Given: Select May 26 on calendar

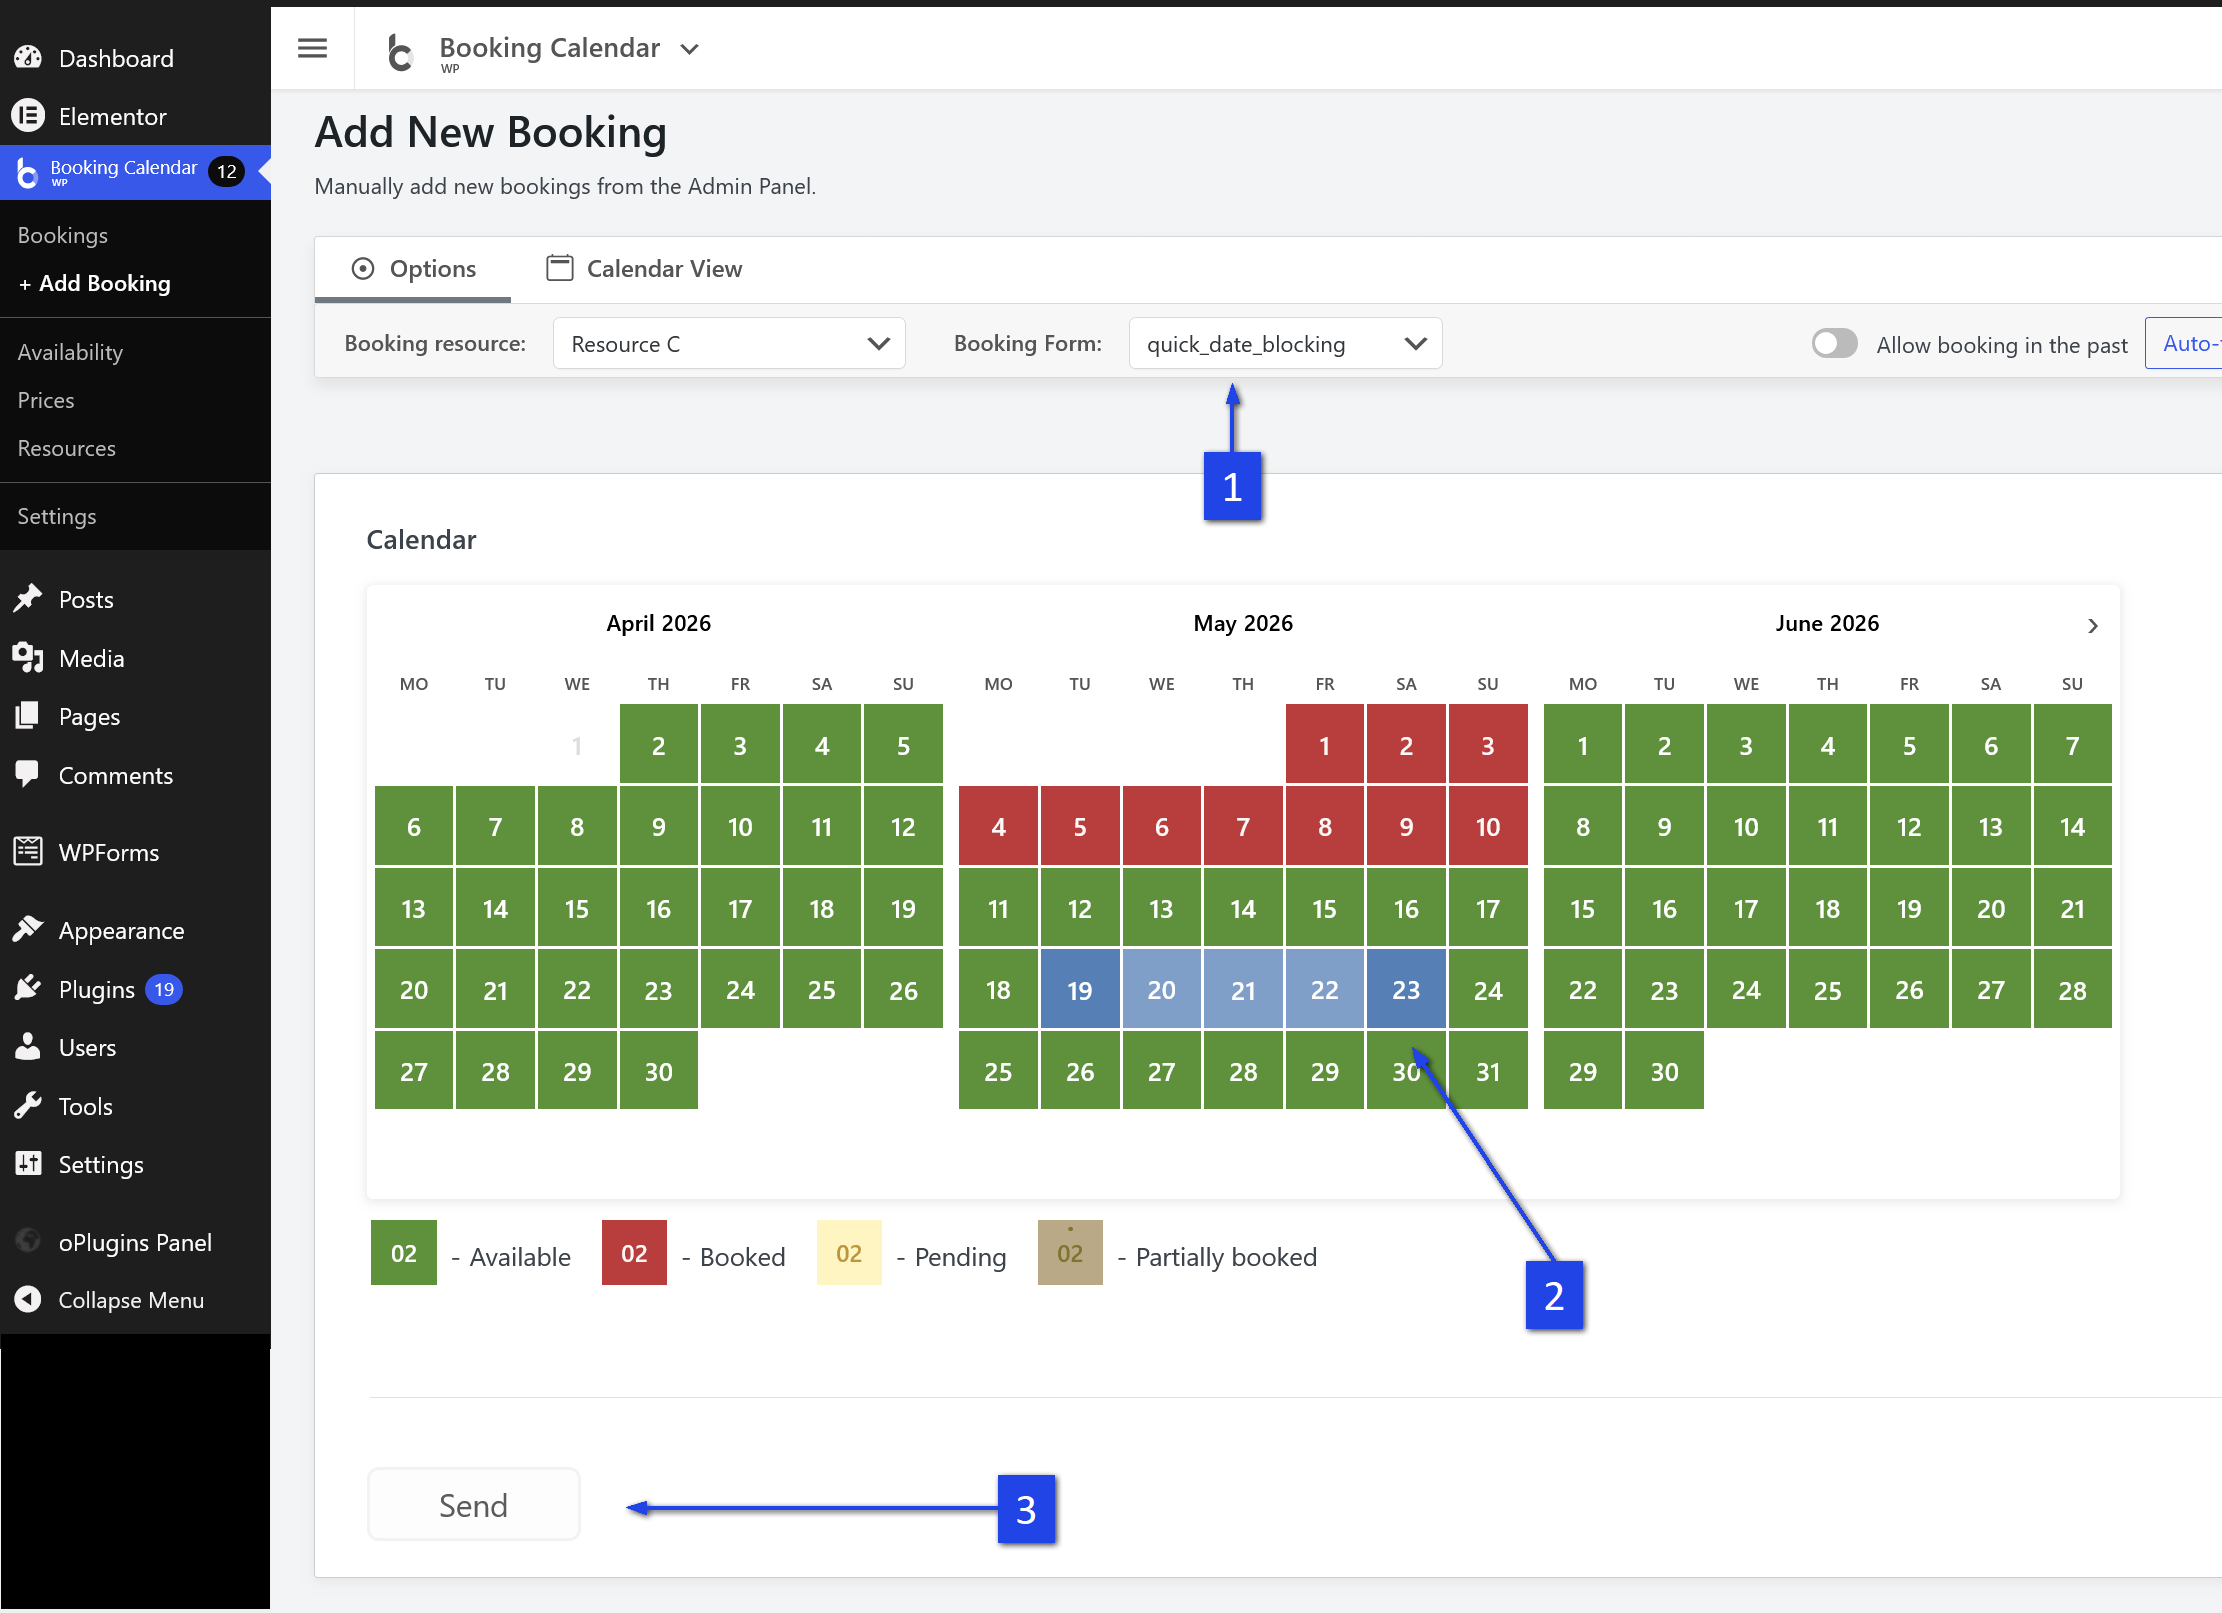Looking at the screenshot, I should (1079, 1072).
